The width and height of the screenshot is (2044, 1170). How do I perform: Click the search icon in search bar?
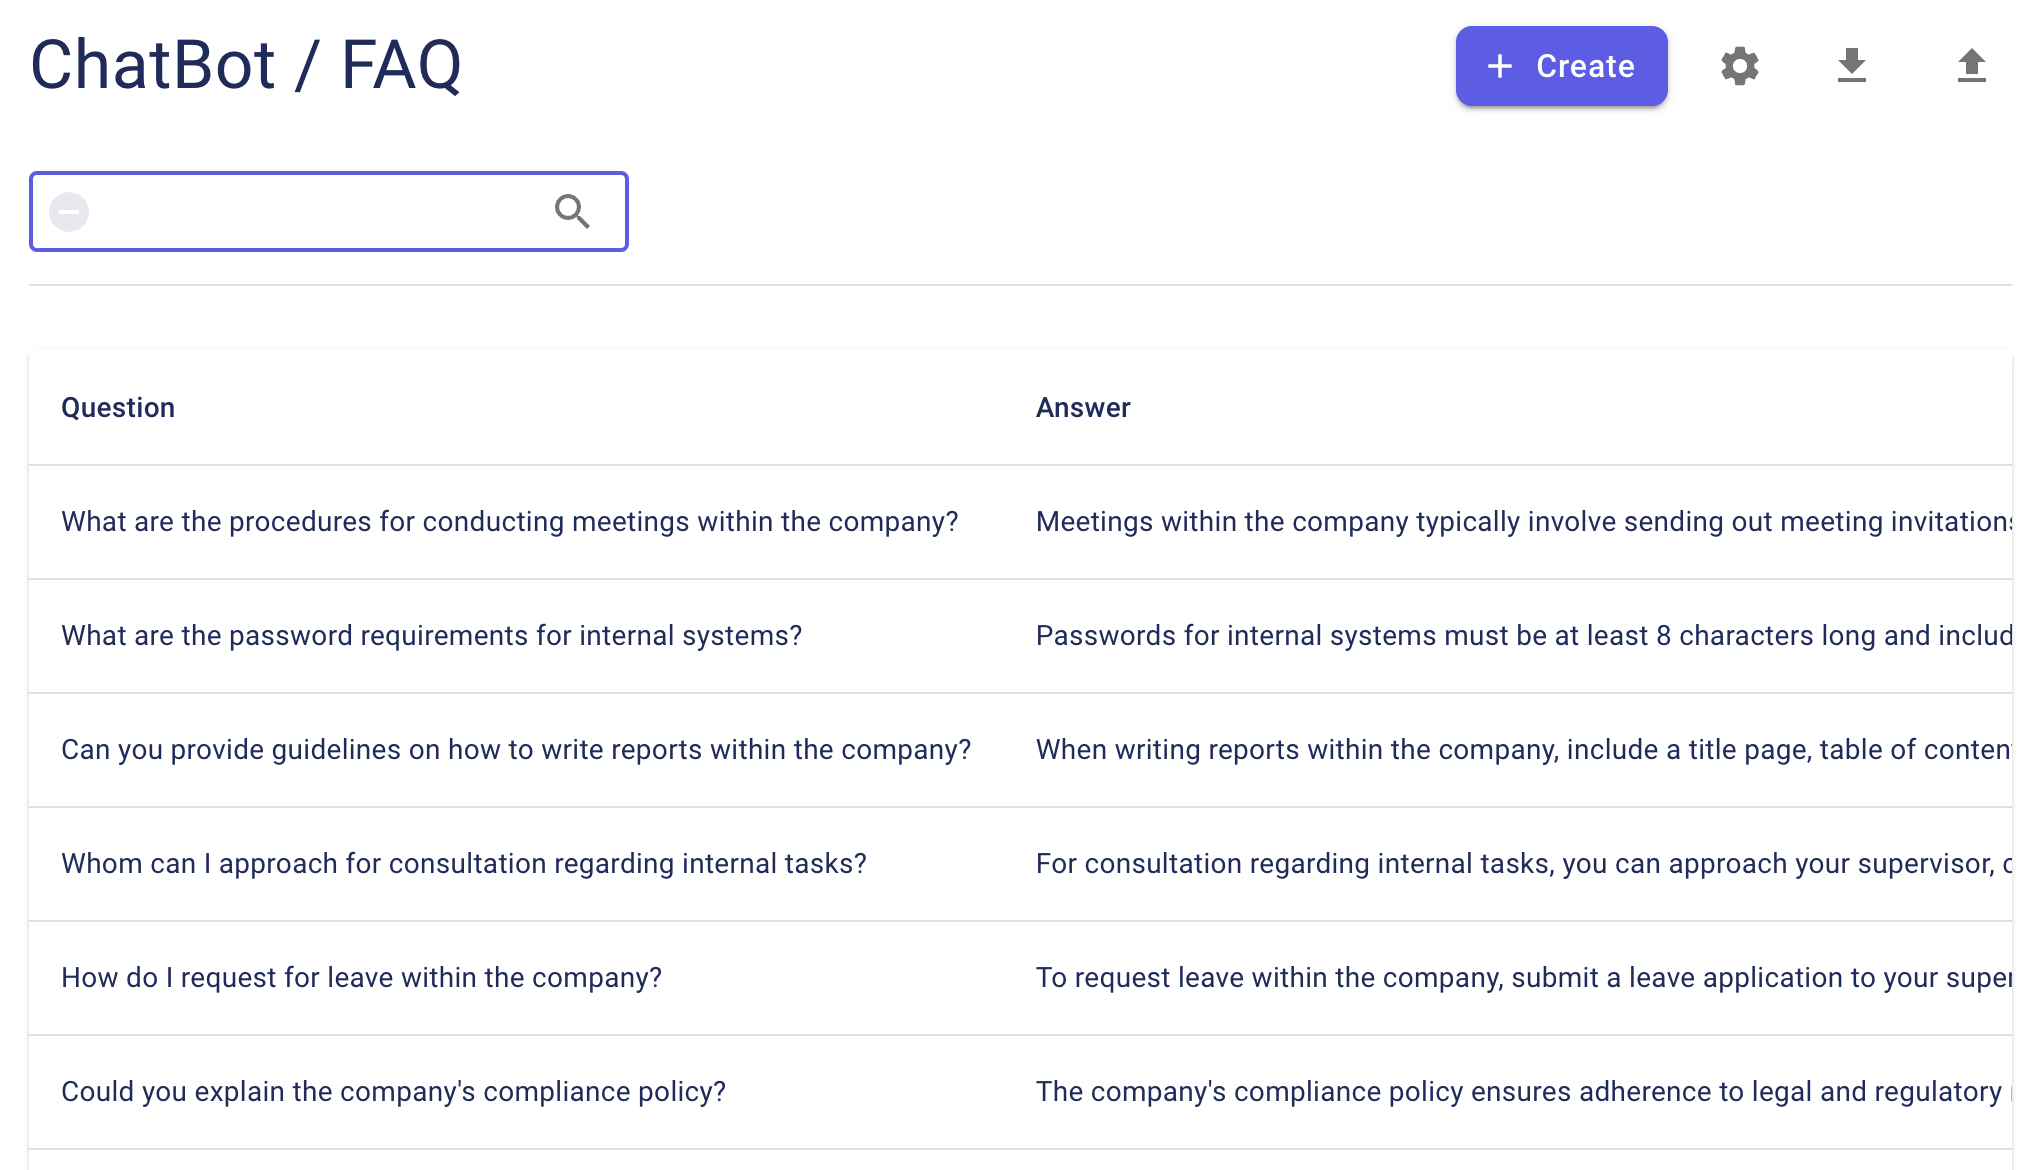coord(574,211)
